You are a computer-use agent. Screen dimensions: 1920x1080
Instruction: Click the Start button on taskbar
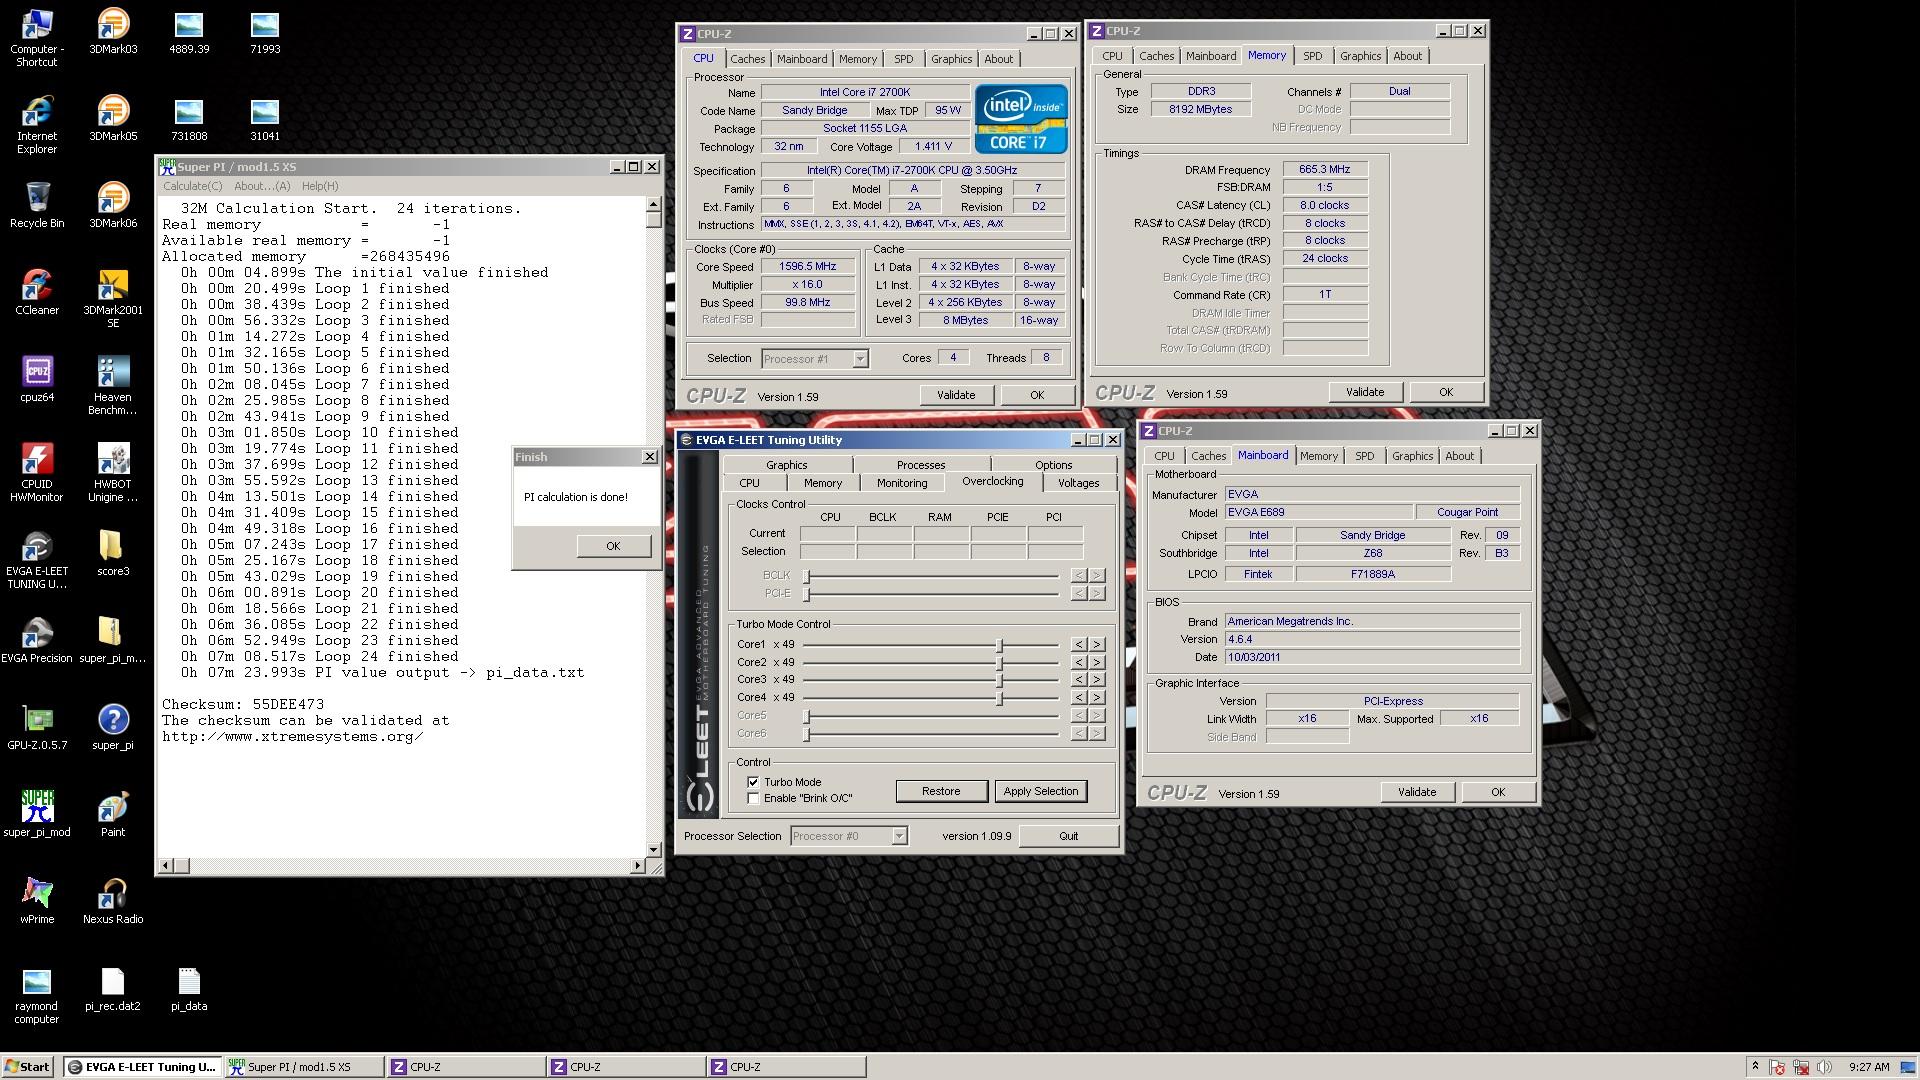tap(28, 1067)
